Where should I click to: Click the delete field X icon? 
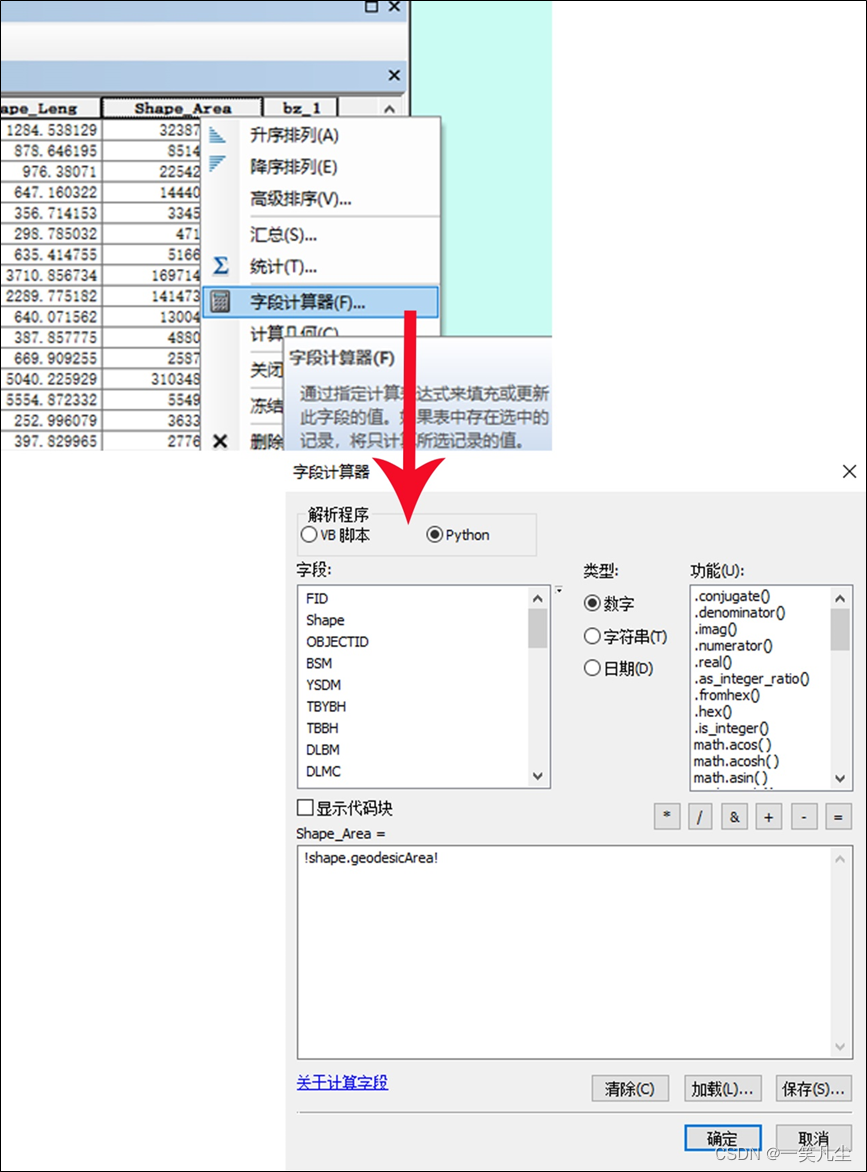(220, 441)
